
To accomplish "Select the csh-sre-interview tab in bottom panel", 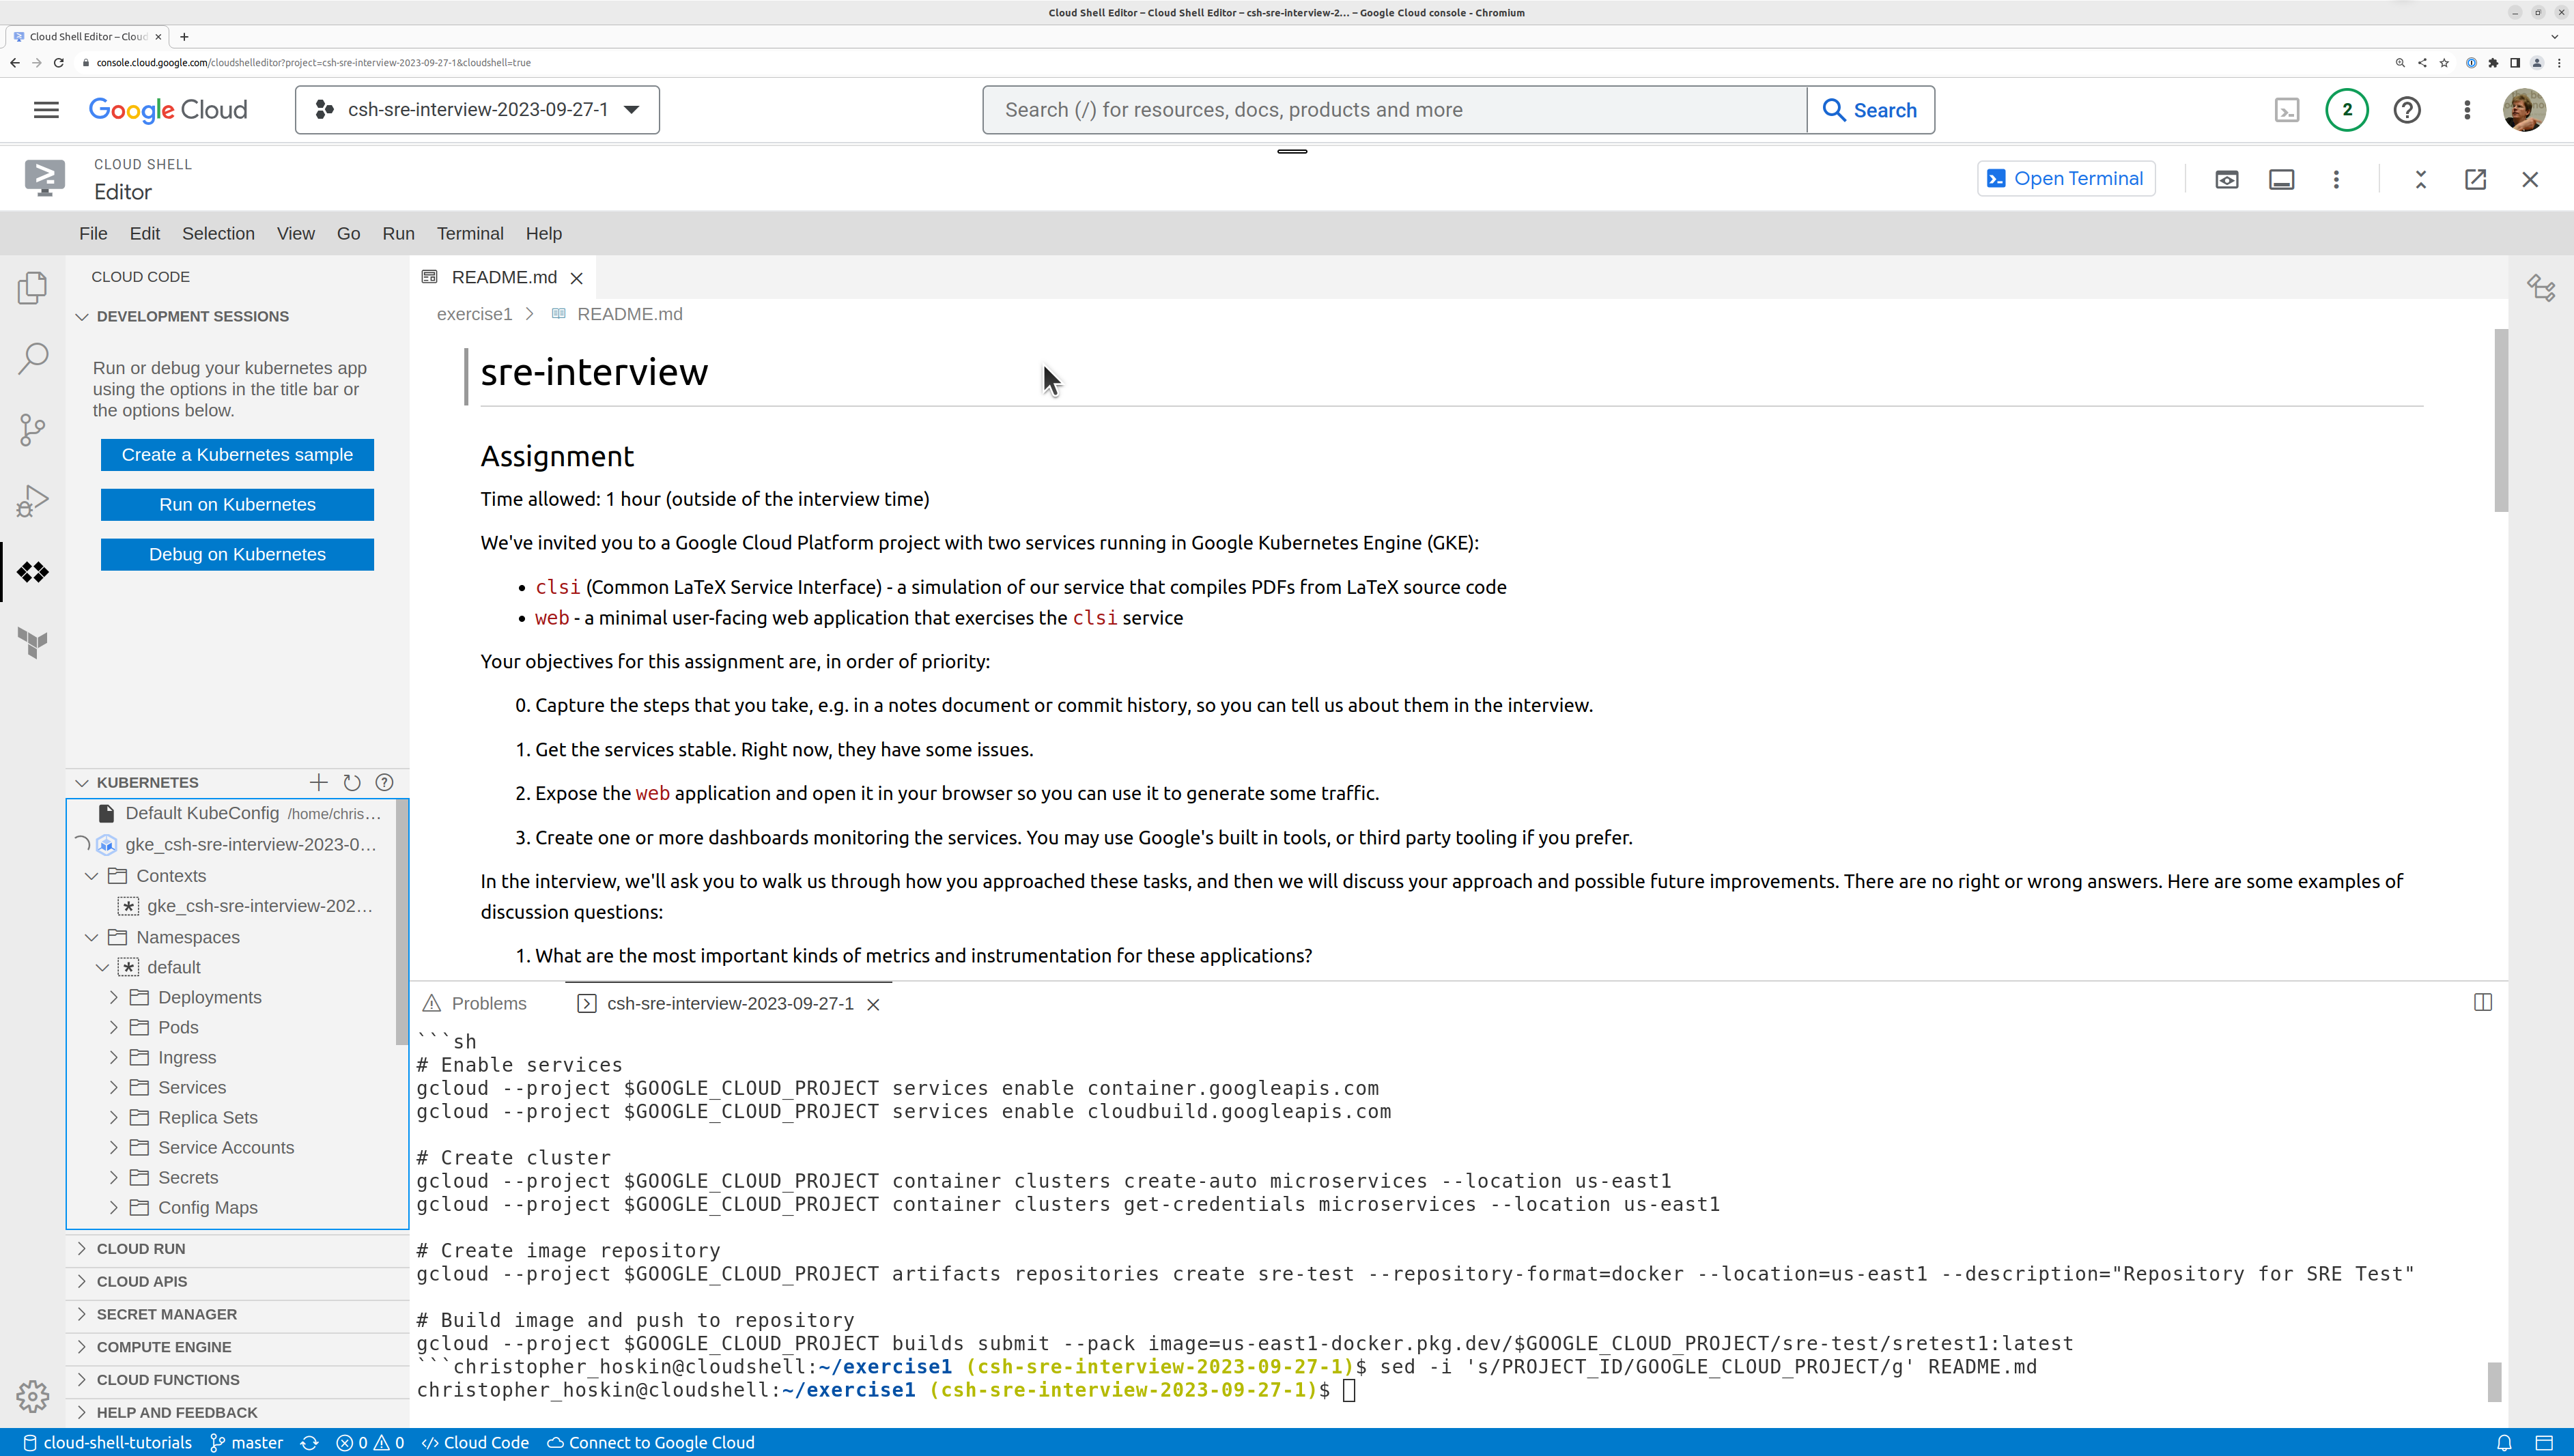I will point(729,1003).
